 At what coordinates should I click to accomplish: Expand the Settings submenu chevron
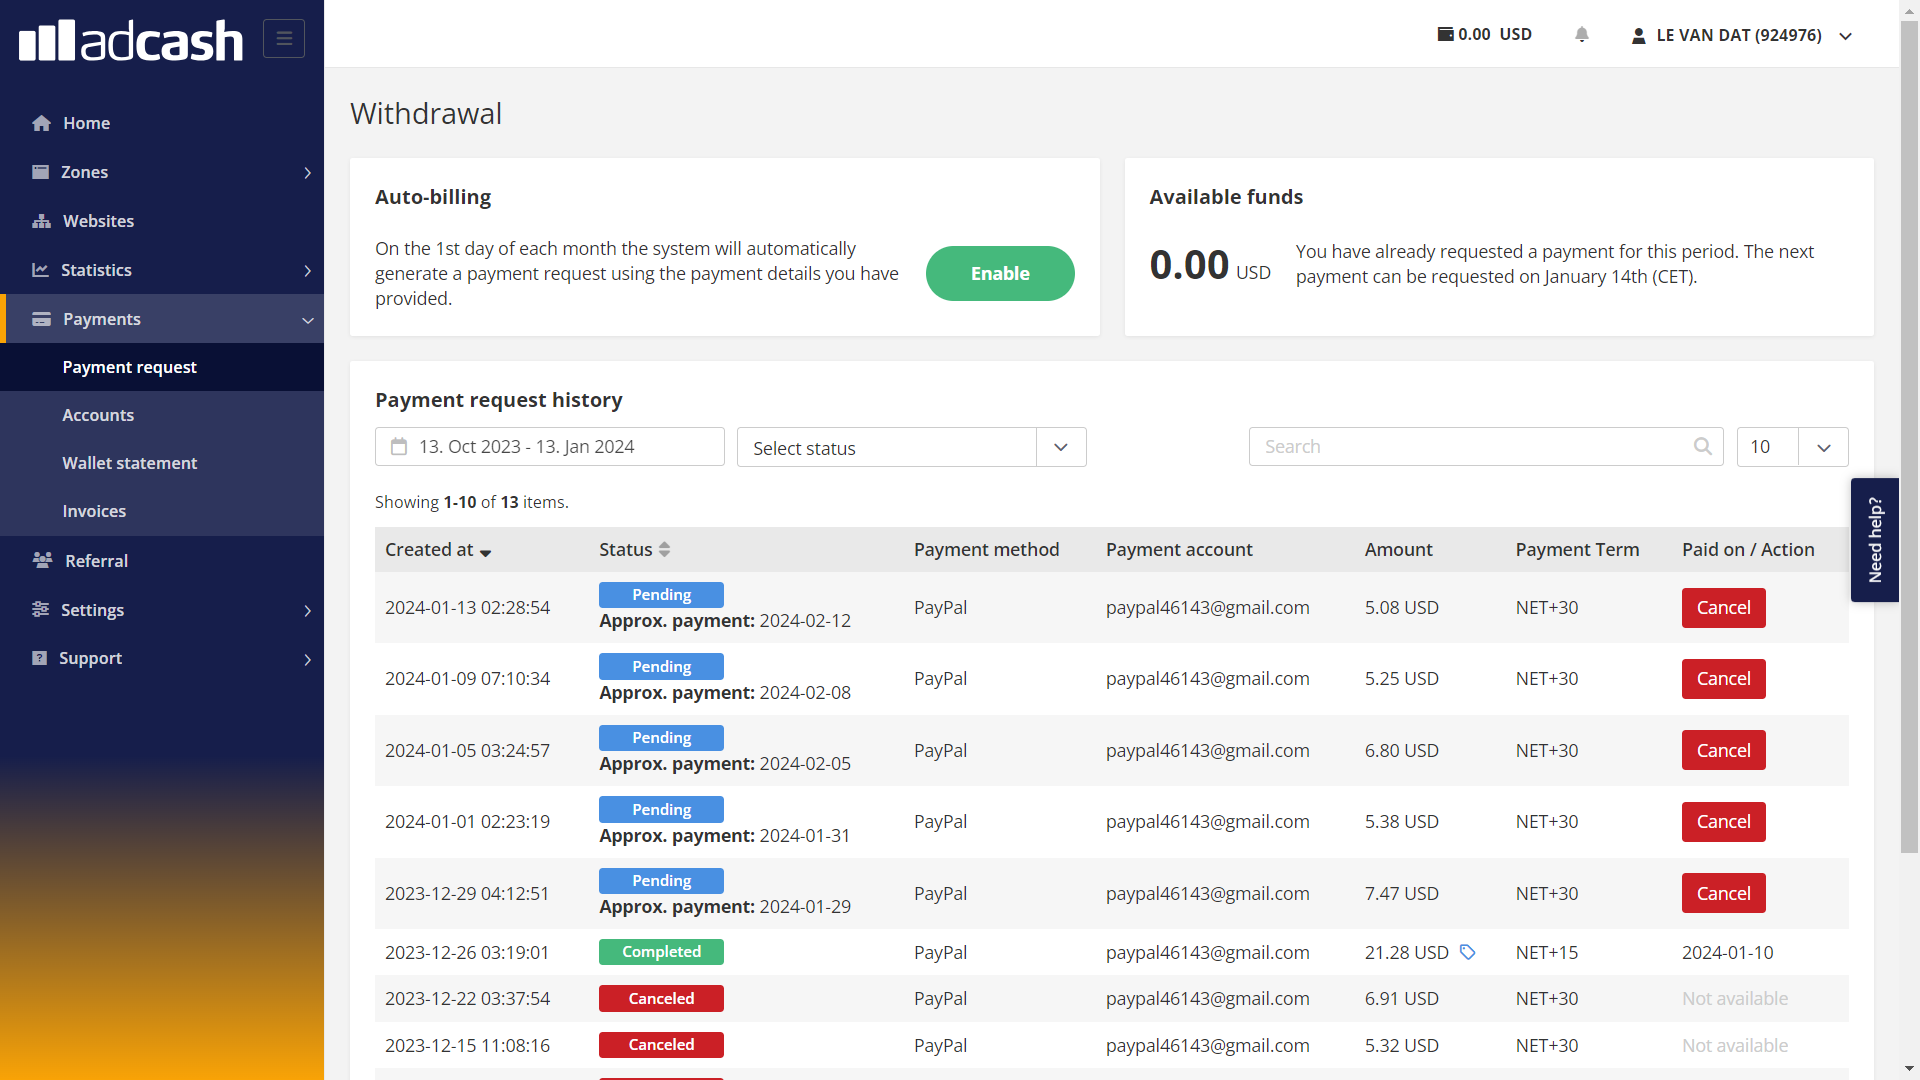pyautogui.click(x=307, y=610)
